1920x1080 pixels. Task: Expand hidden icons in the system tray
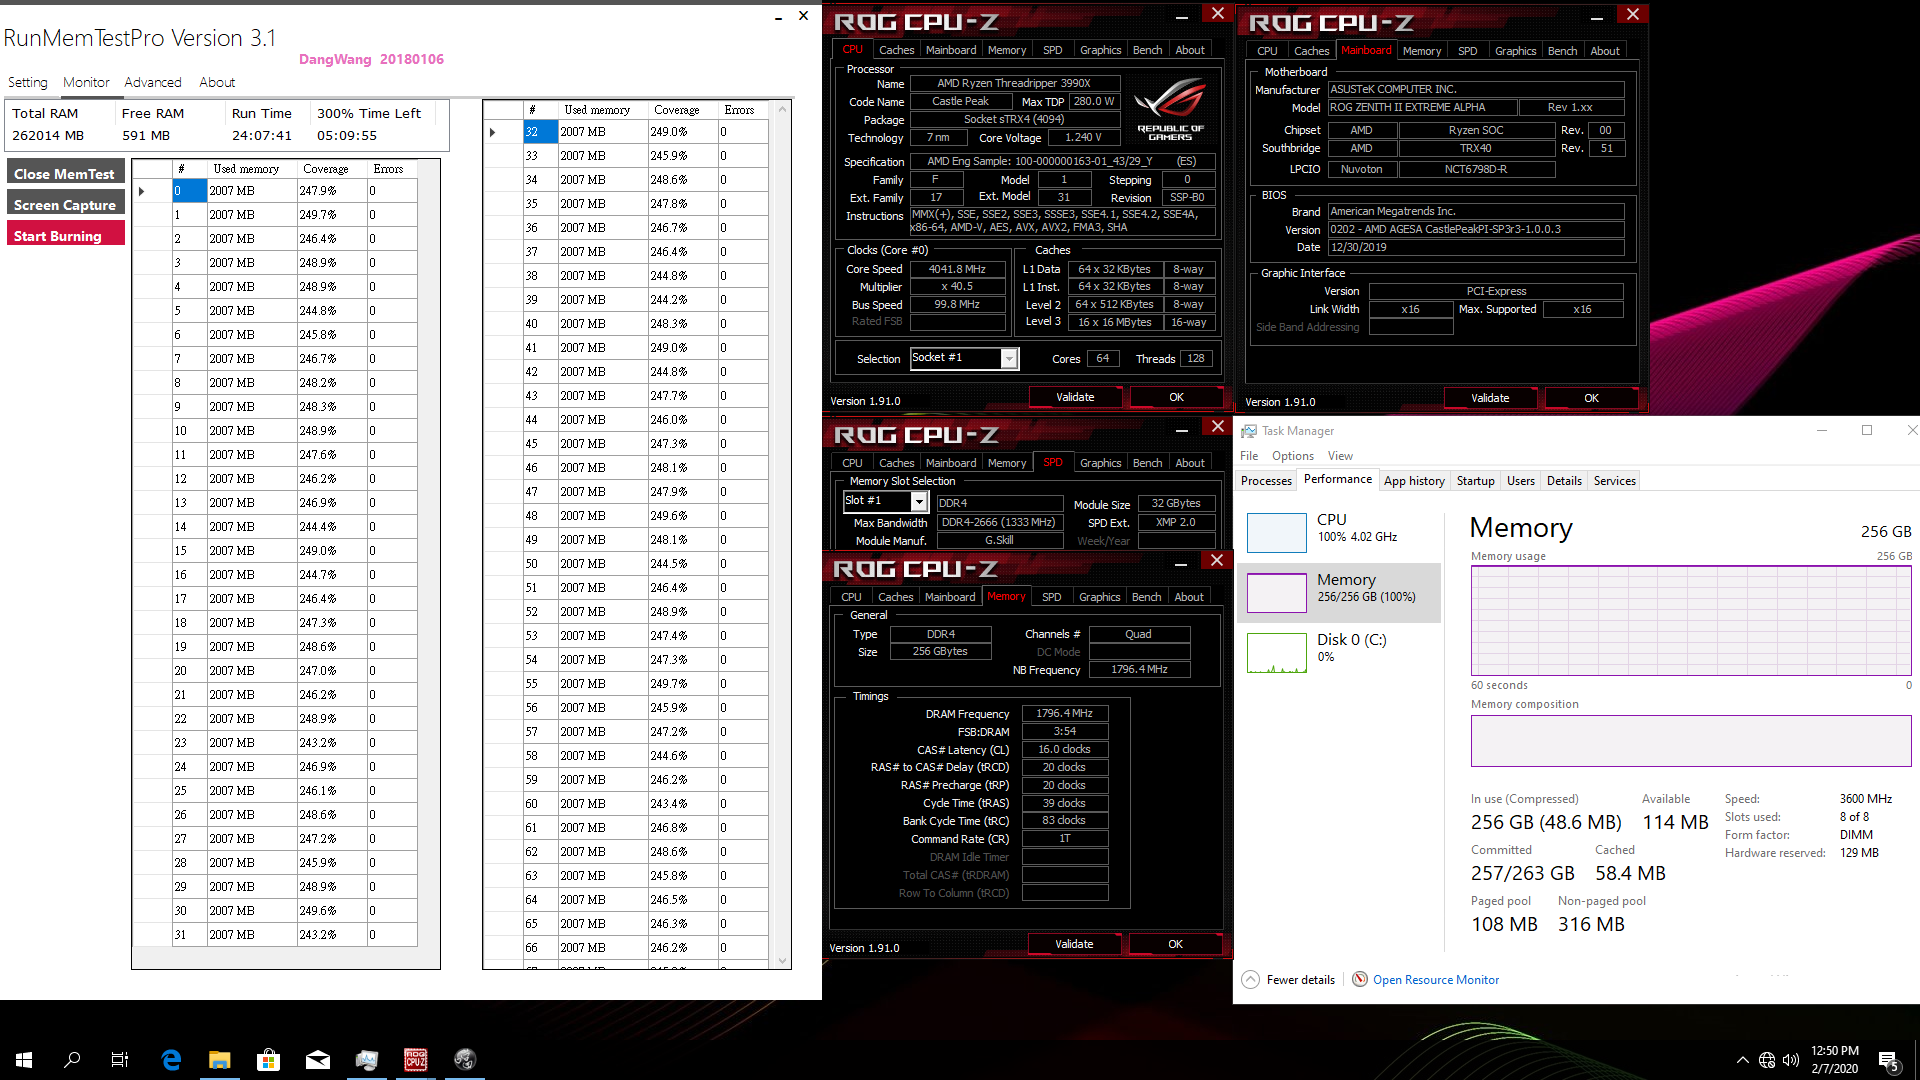pos(1741,1060)
